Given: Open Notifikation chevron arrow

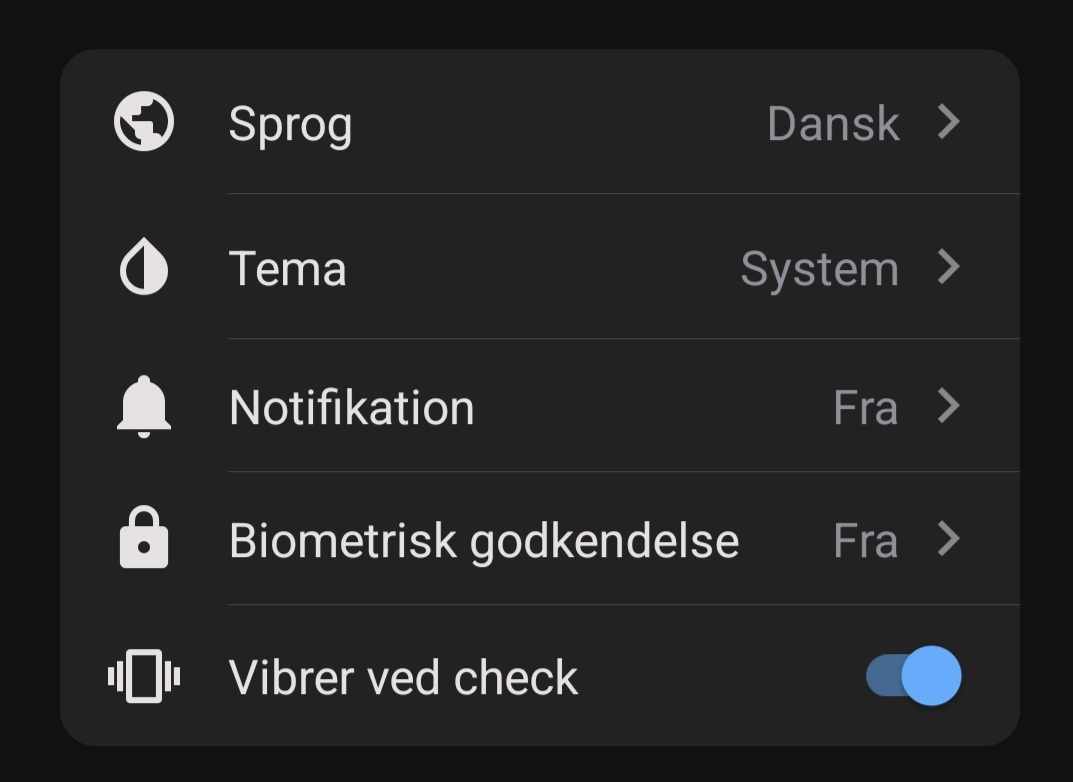Looking at the screenshot, I should 948,406.
